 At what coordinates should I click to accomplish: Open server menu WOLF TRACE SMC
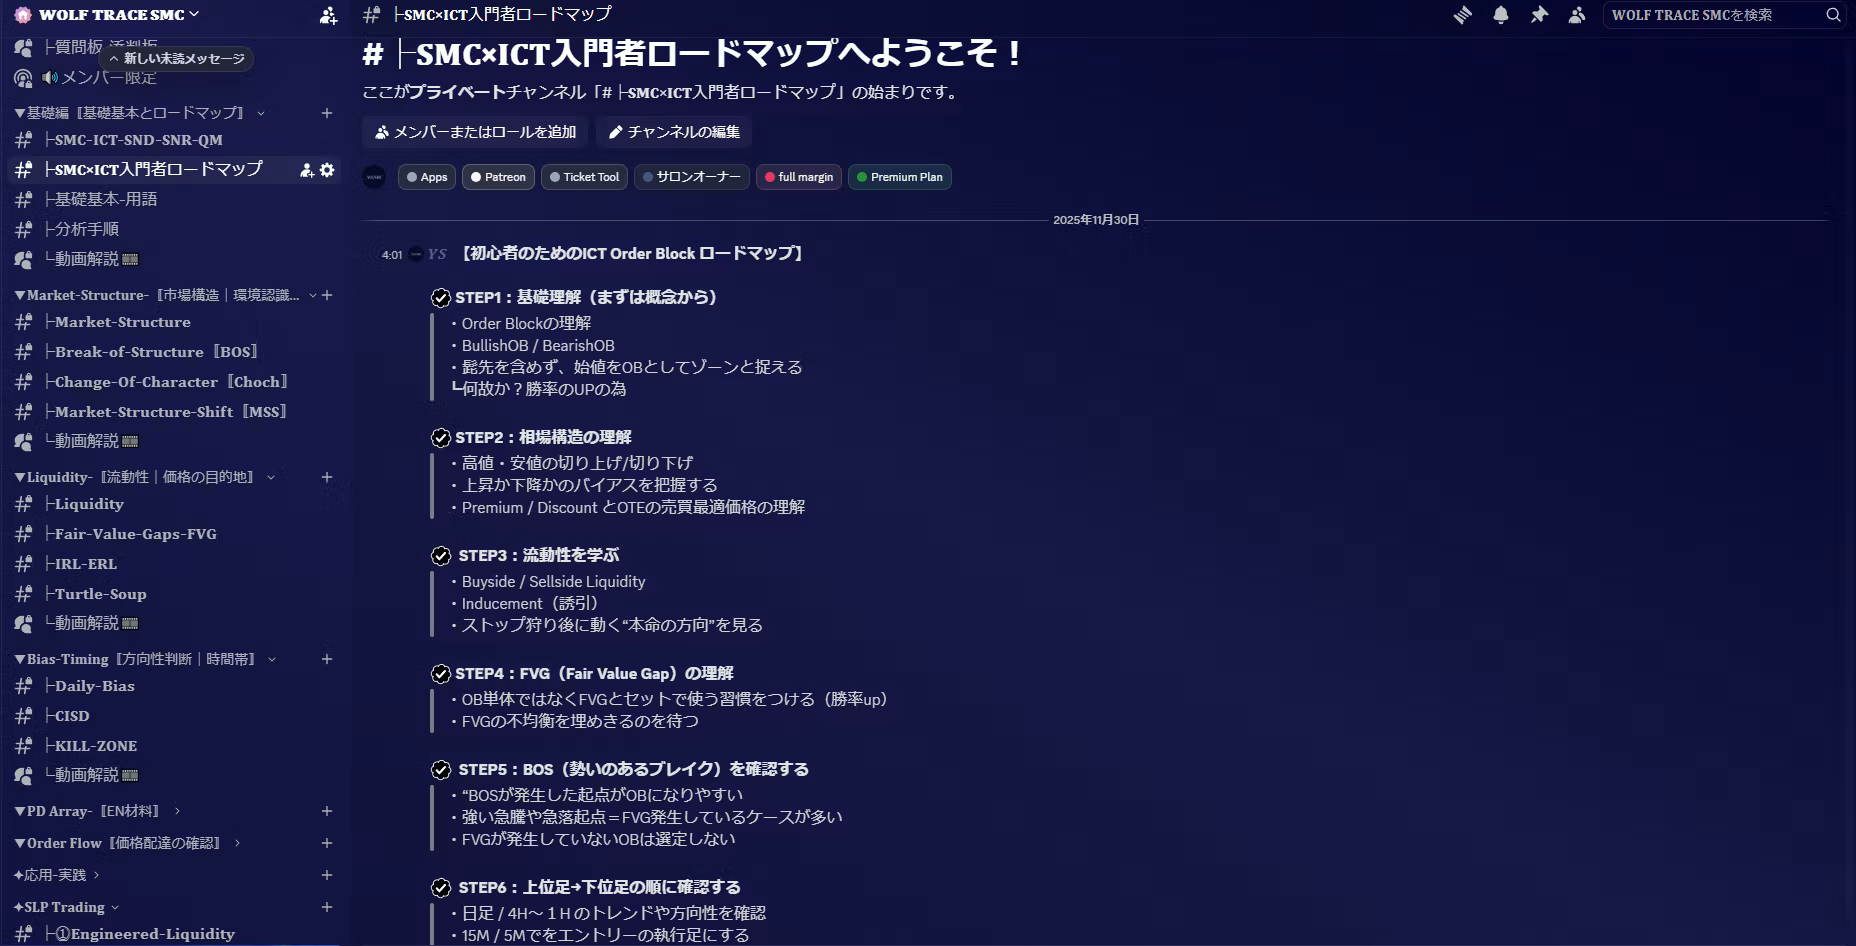[x=119, y=15]
